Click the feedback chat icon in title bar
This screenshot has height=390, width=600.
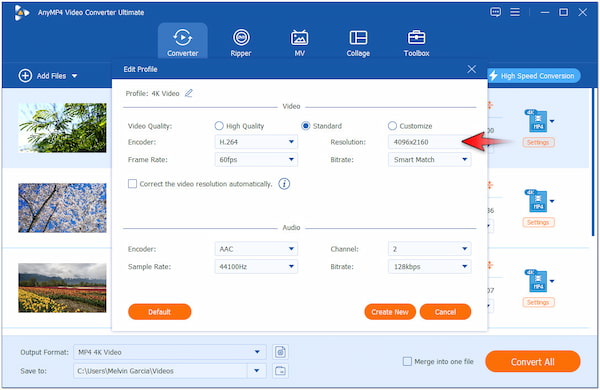496,12
